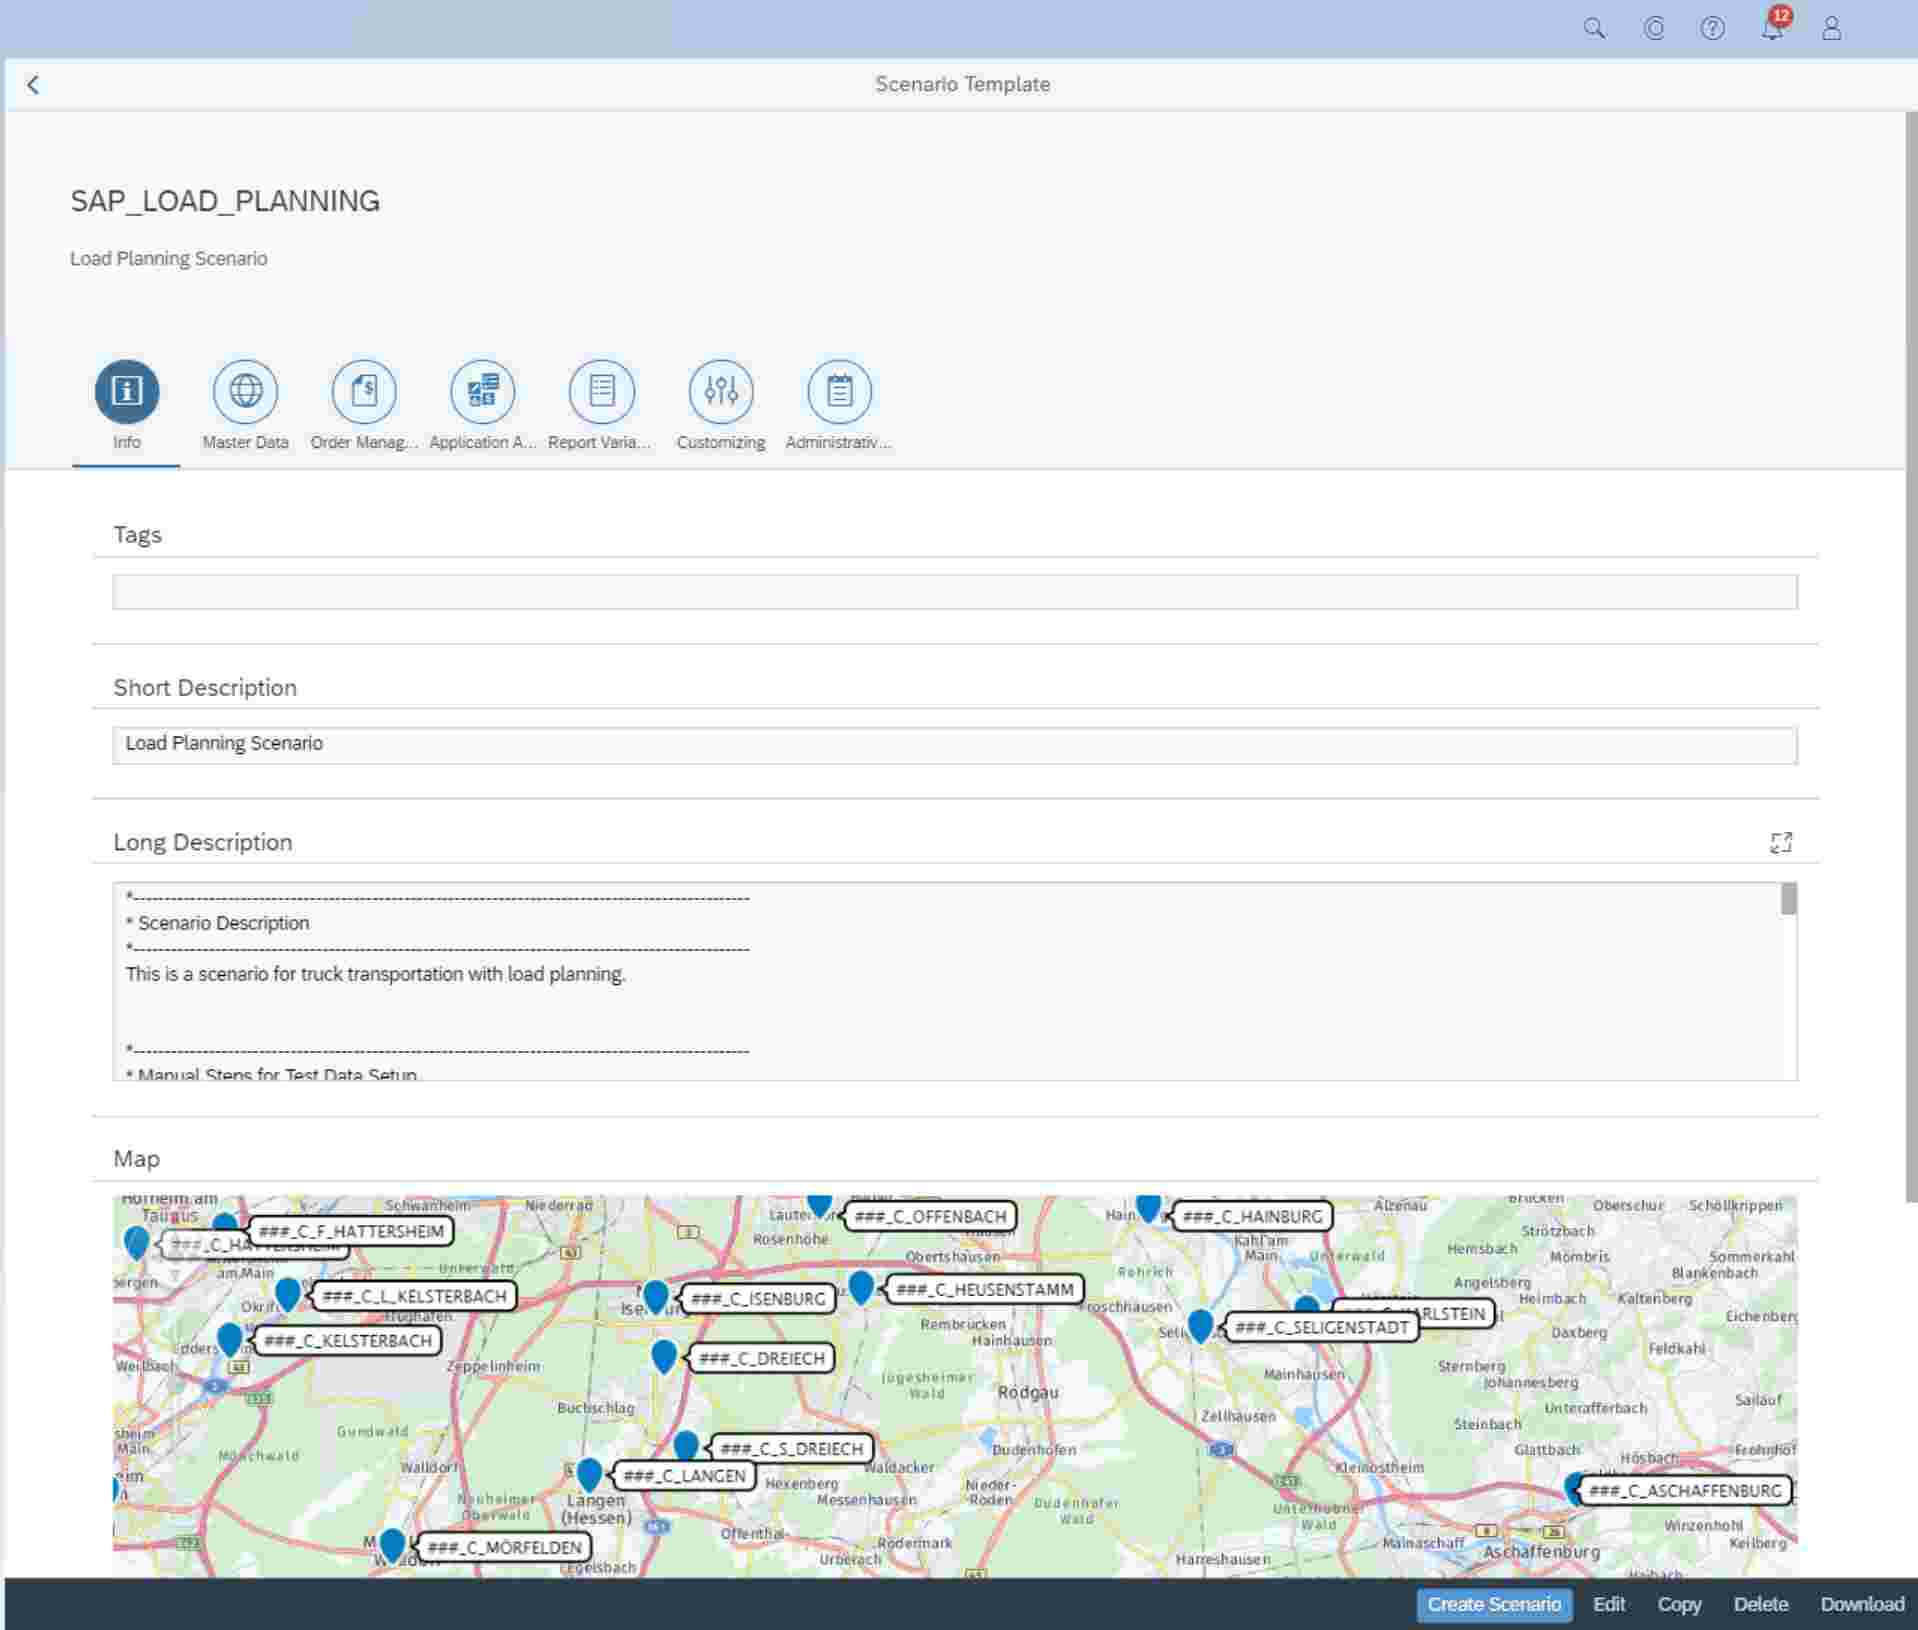The width and height of the screenshot is (1918, 1630).
Task: Click Delete in the footer toolbar
Action: (1760, 1604)
